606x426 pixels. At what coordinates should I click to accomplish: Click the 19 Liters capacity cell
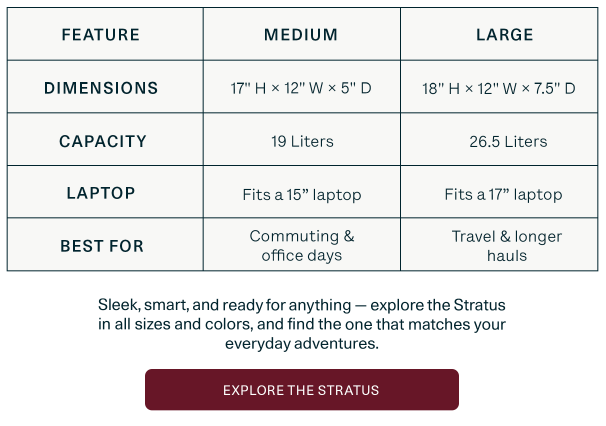click(x=302, y=142)
